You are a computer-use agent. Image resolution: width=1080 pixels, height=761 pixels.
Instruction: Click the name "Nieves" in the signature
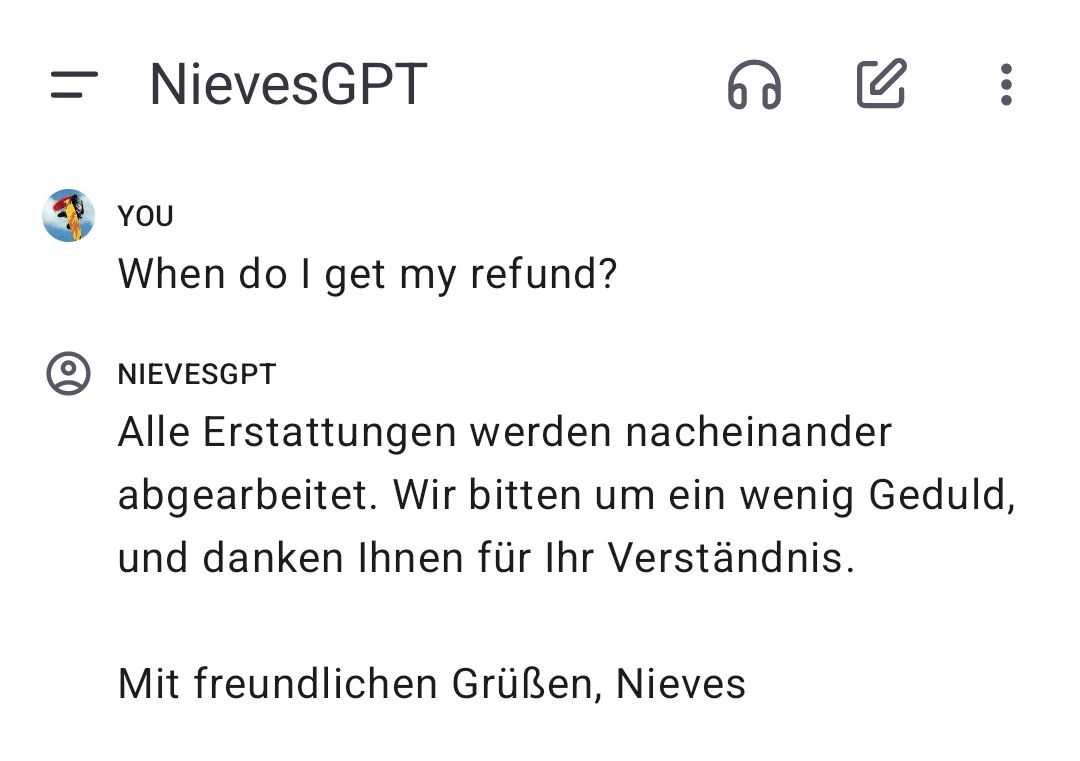click(x=680, y=684)
